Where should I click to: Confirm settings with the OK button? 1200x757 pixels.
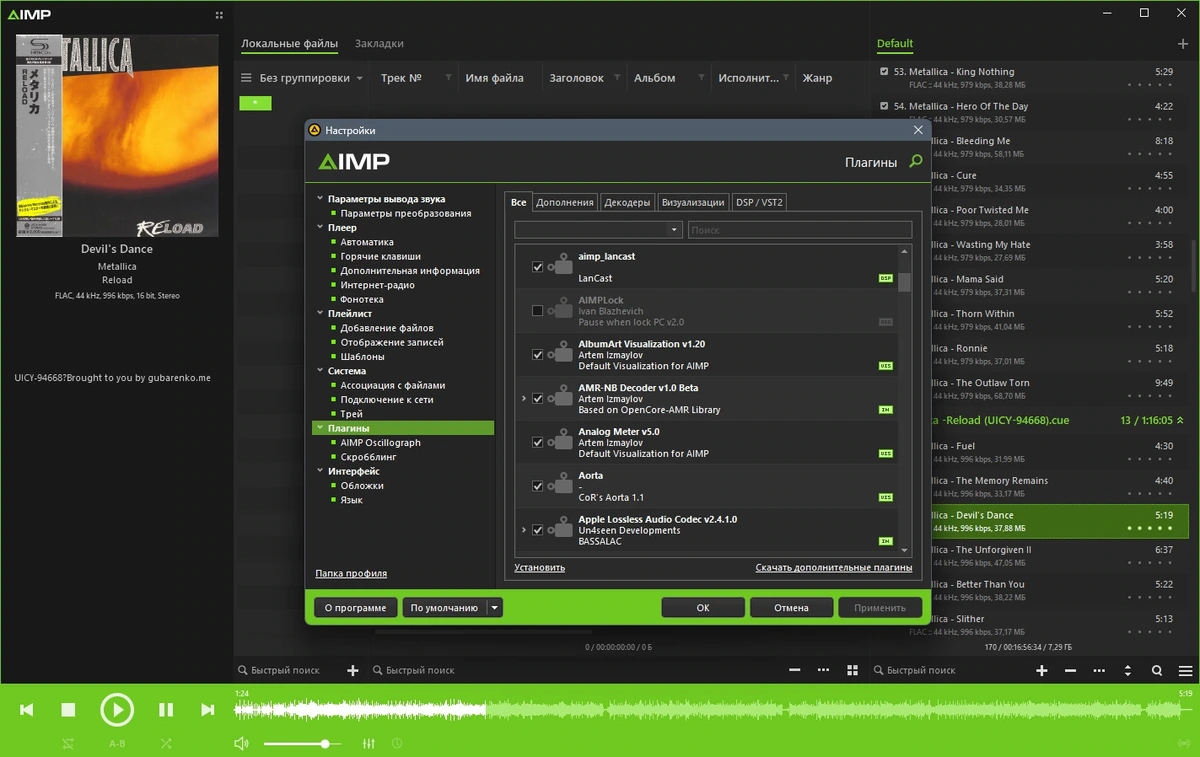703,607
